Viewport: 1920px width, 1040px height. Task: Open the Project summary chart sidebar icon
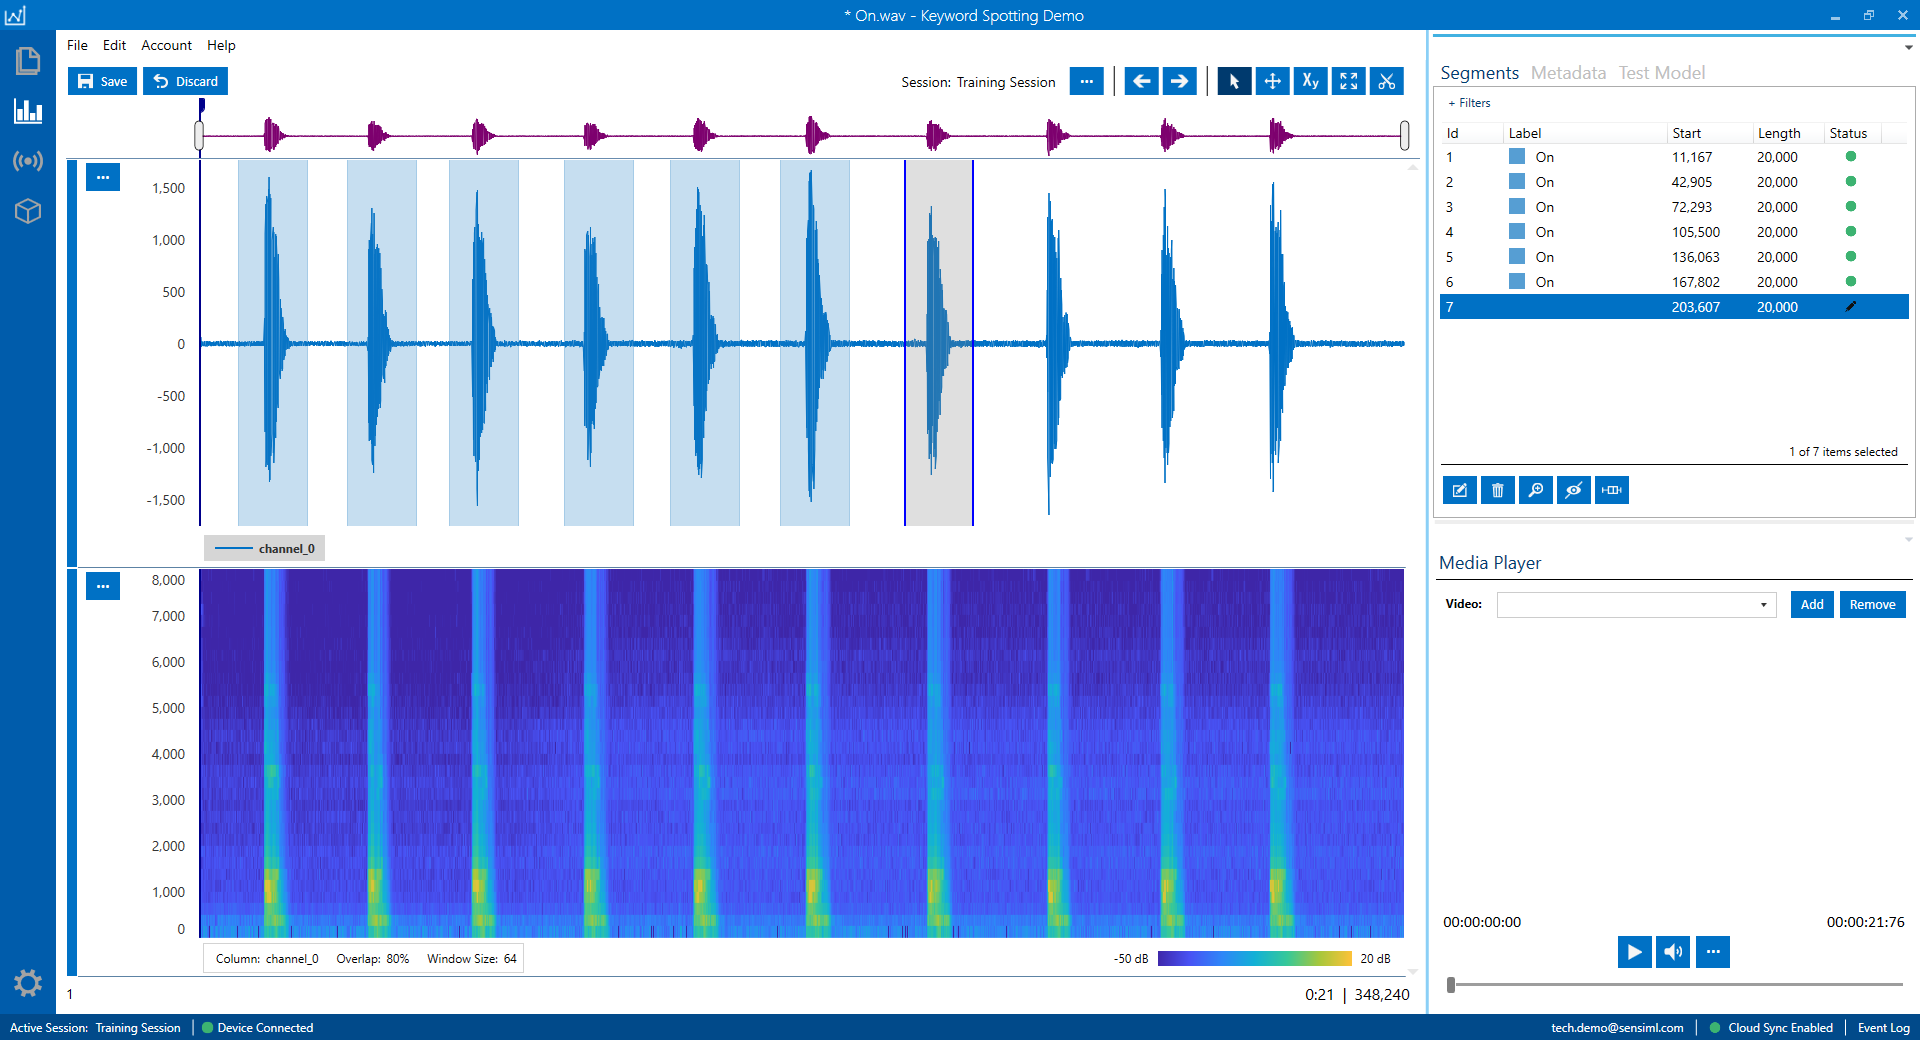click(28, 110)
